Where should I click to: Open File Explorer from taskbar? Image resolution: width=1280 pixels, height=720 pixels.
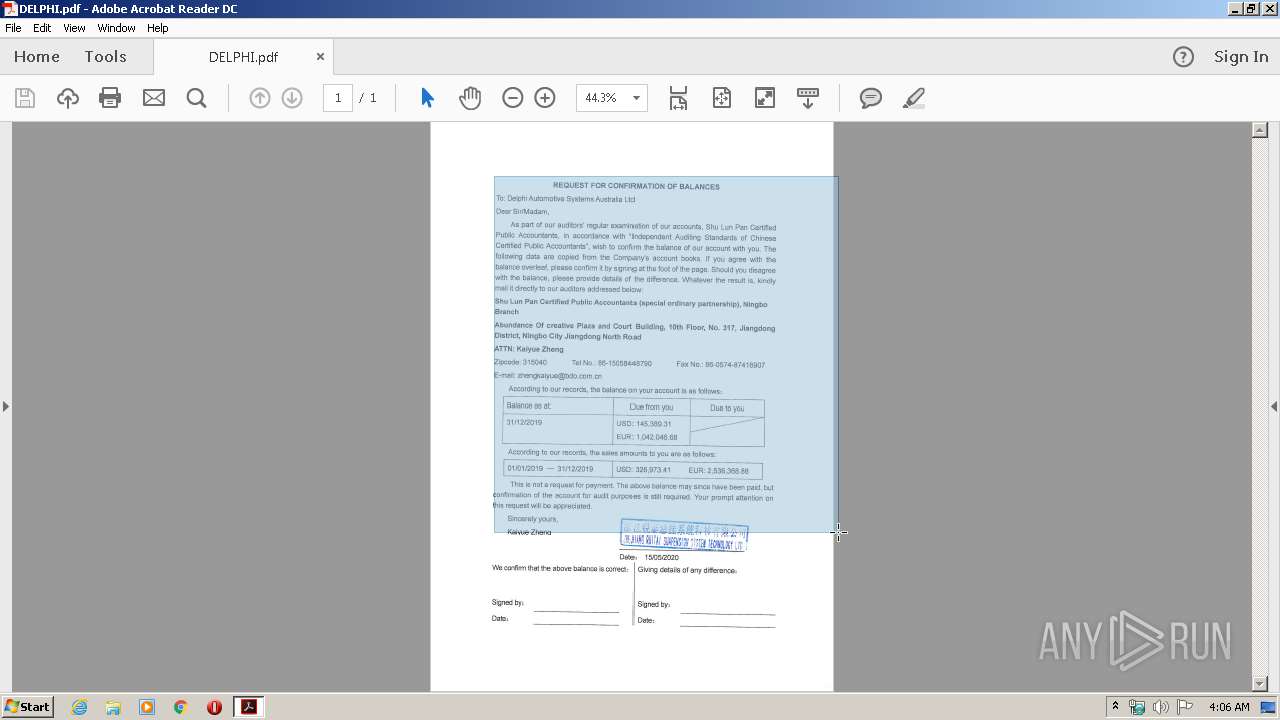[x=113, y=707]
